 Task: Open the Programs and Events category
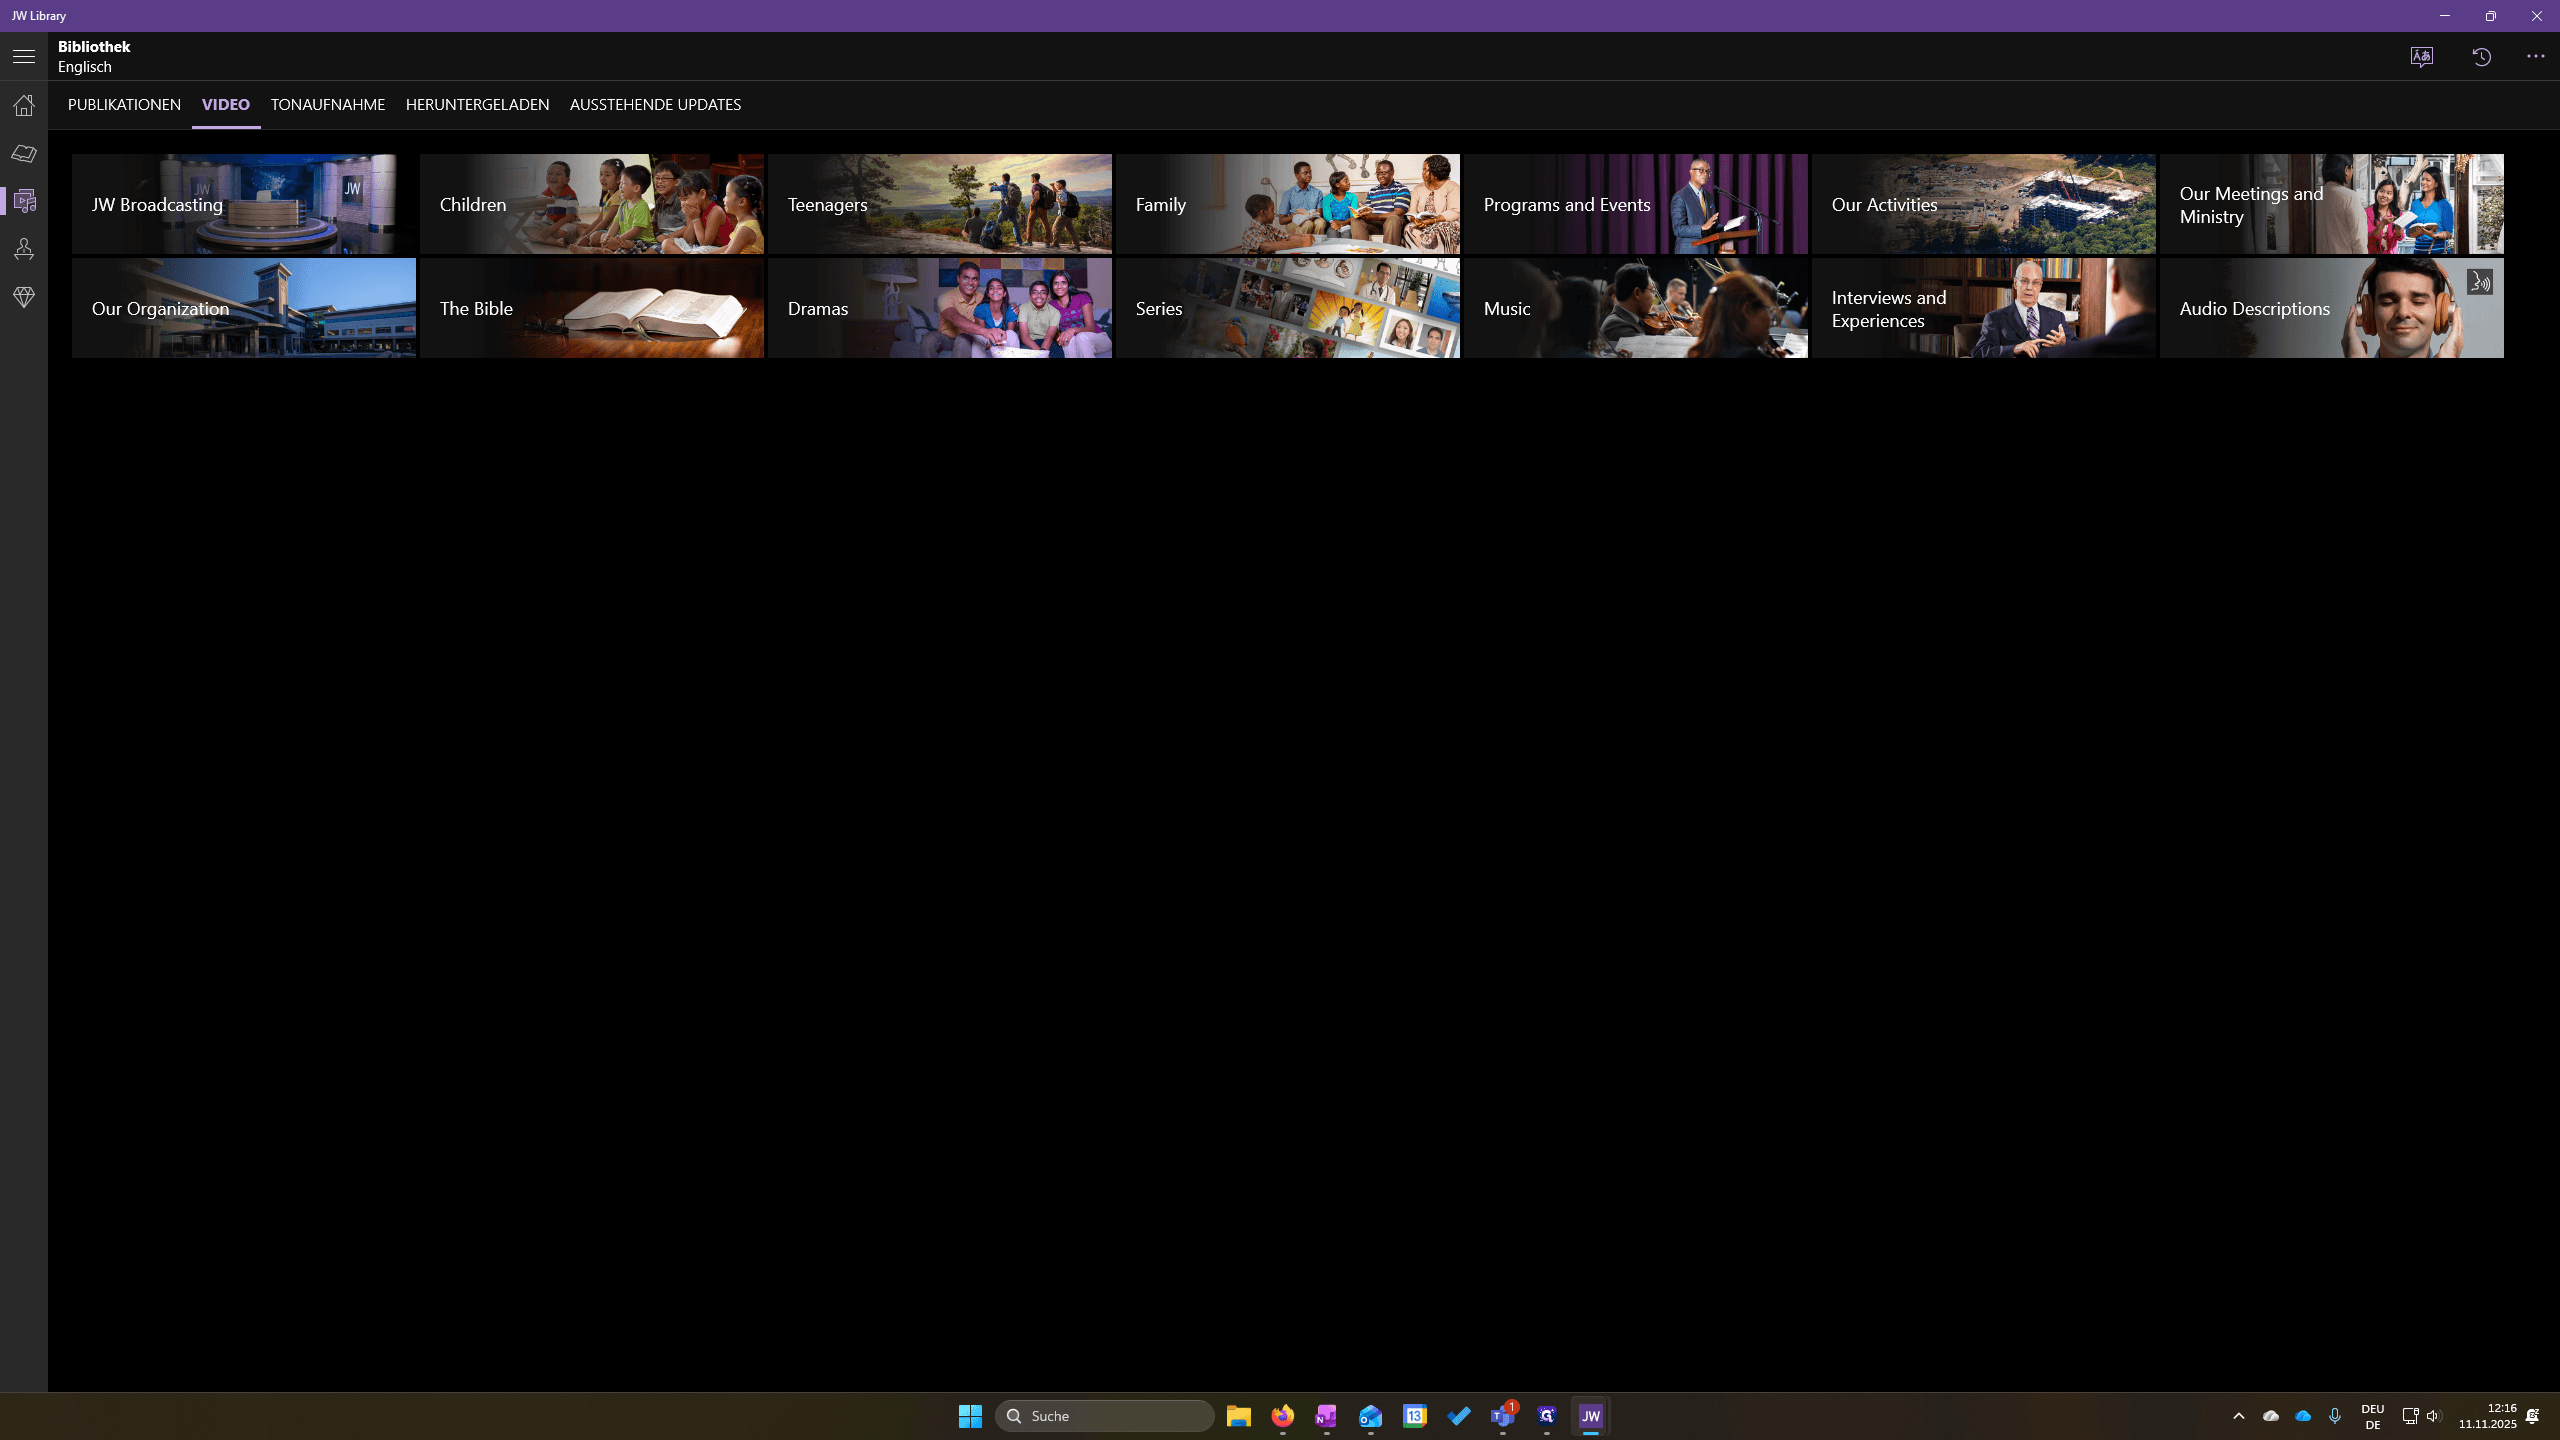click(x=1636, y=204)
